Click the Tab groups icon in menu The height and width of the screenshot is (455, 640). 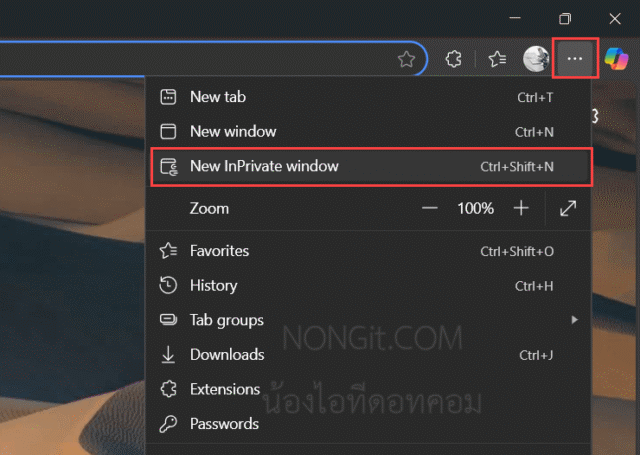tap(168, 319)
